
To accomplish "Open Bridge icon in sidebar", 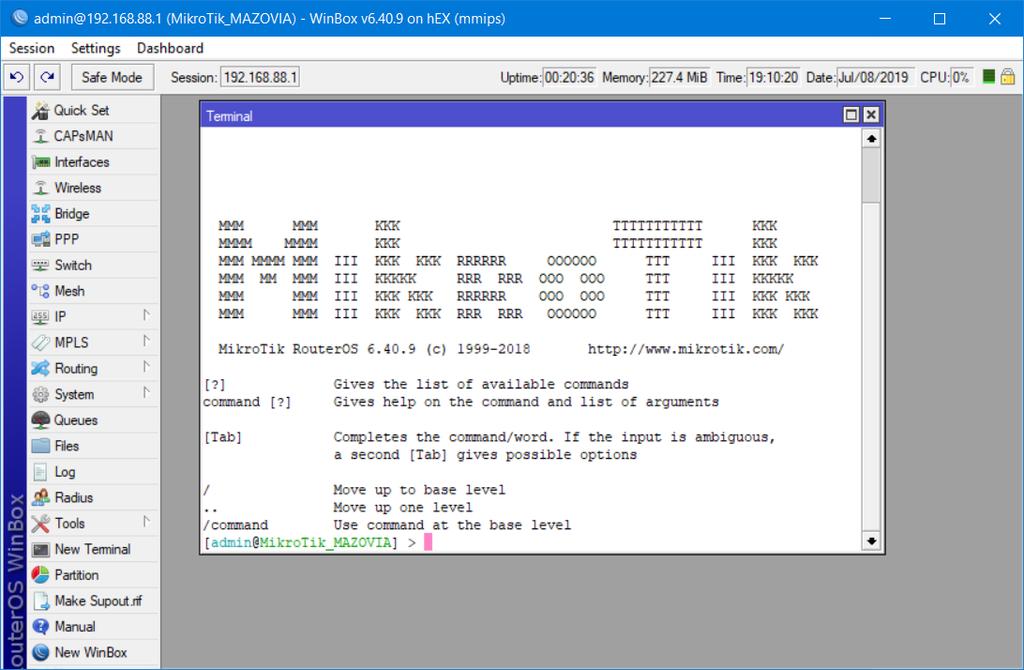I will click(40, 214).
